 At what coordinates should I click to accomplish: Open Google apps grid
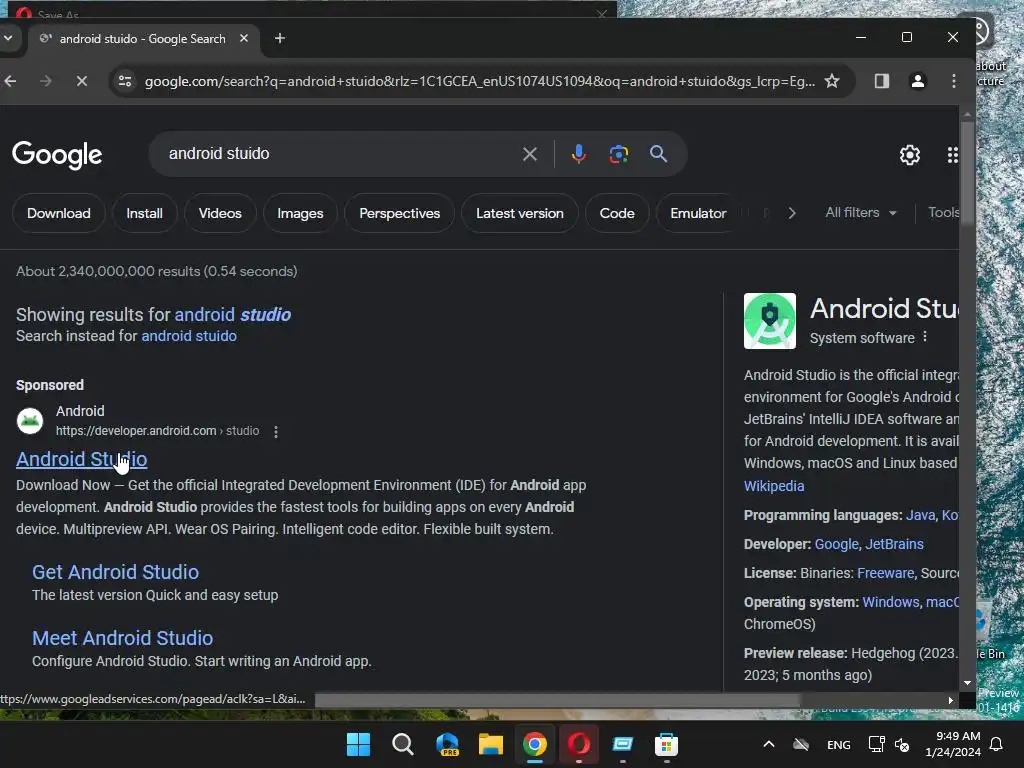coord(952,155)
